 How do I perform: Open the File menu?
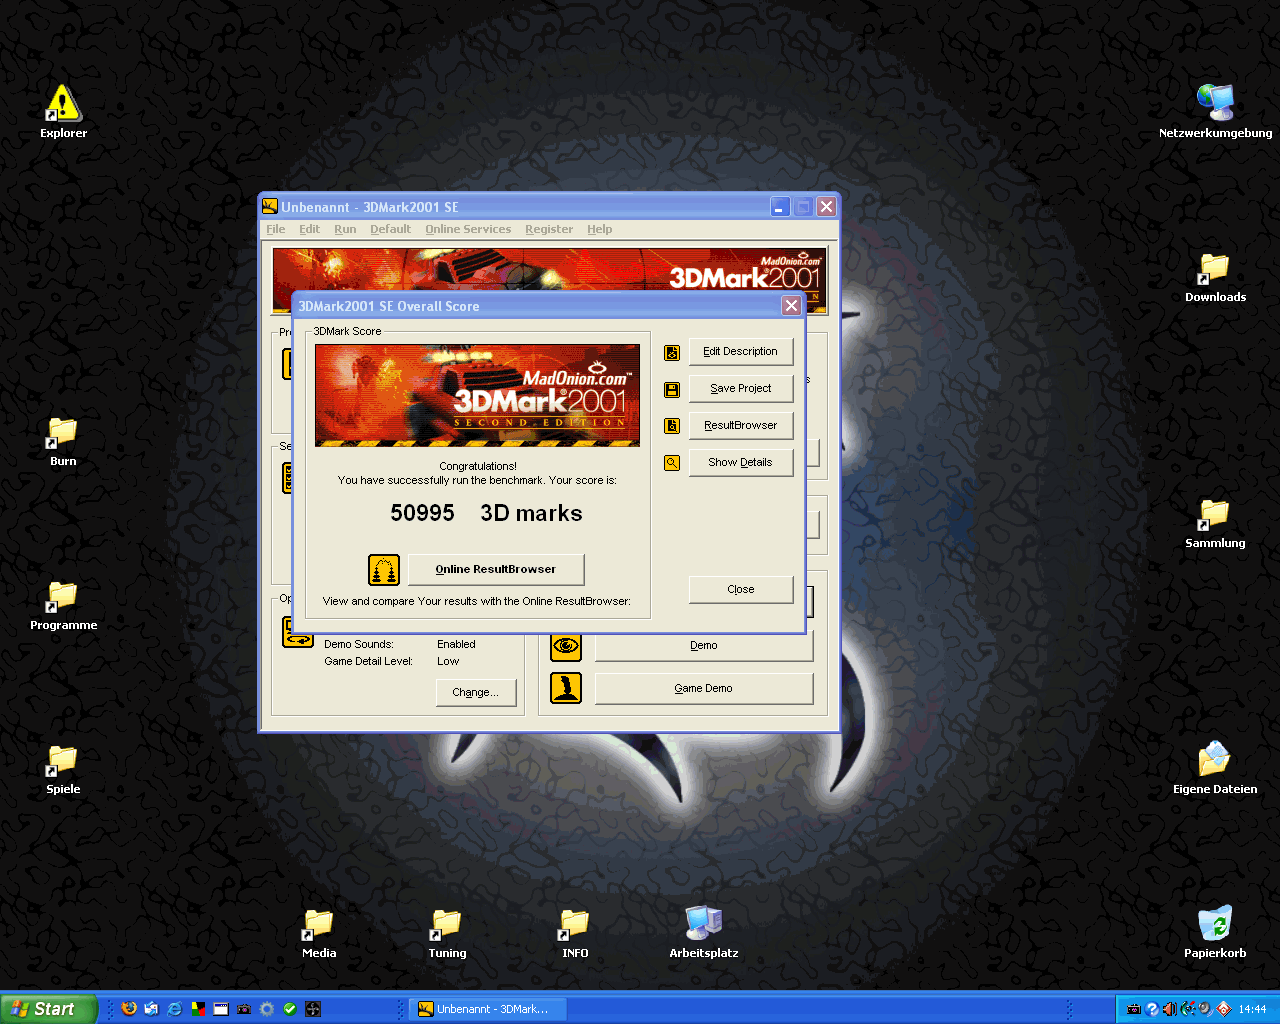pyautogui.click(x=276, y=229)
